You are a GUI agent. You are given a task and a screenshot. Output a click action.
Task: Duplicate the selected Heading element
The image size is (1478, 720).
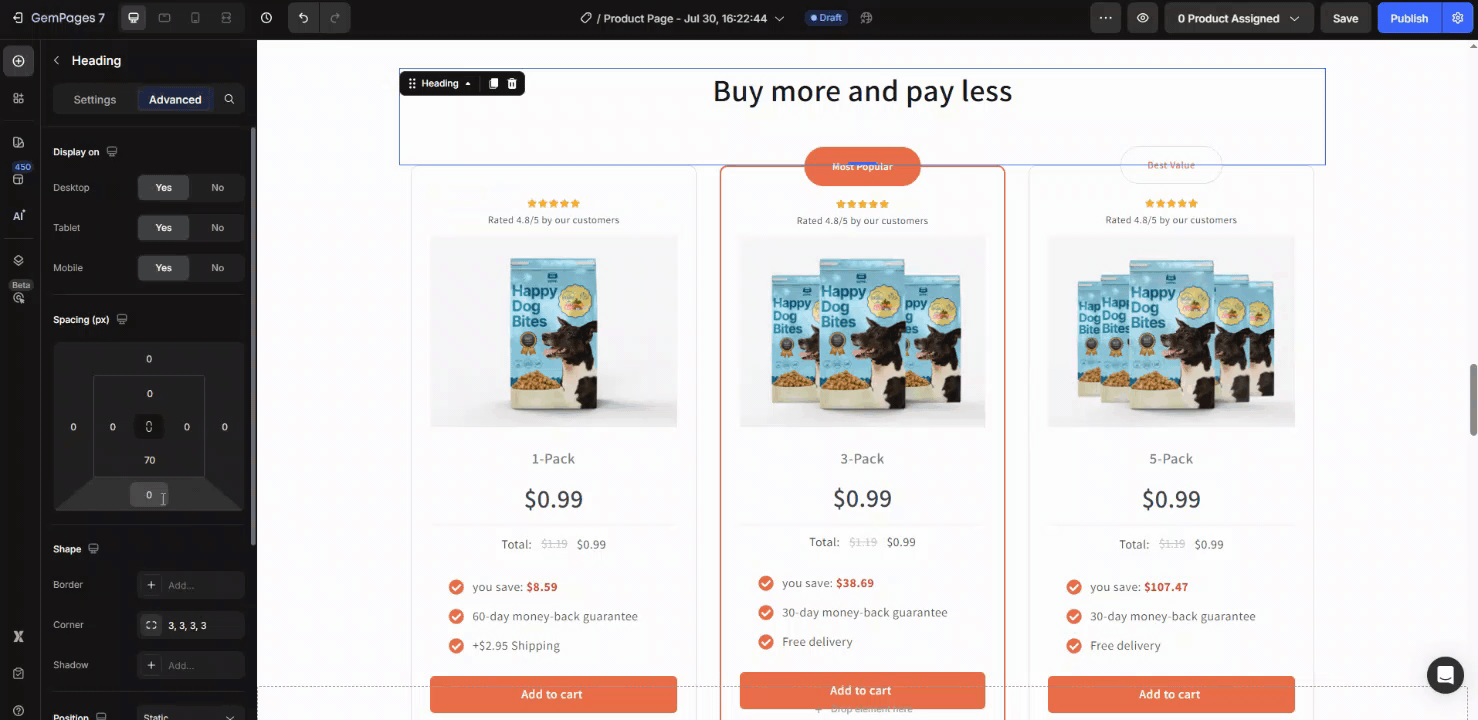coord(493,84)
